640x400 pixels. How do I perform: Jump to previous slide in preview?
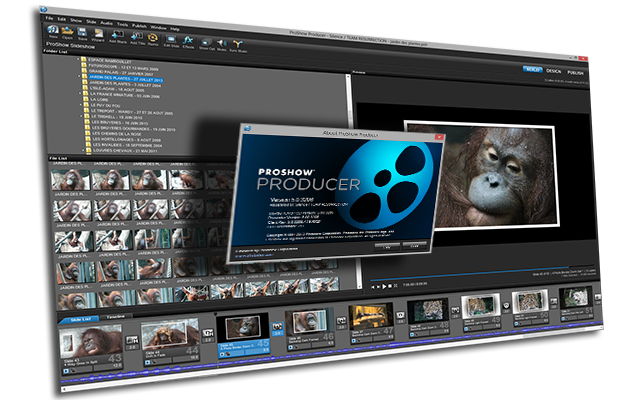coord(373,287)
